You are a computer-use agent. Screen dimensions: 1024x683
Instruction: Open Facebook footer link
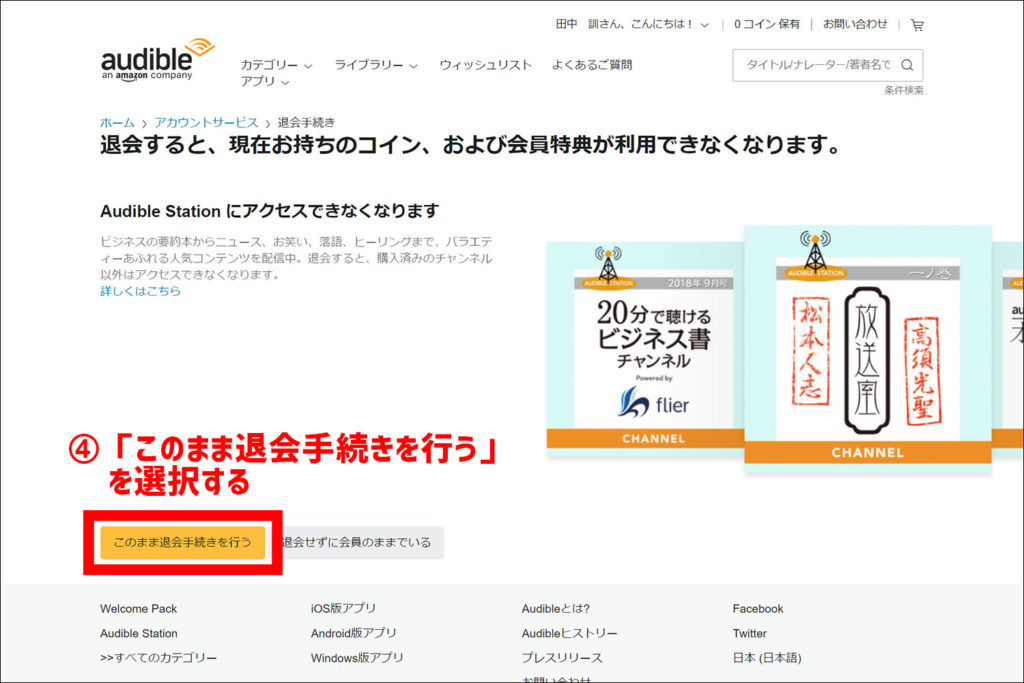coord(758,609)
